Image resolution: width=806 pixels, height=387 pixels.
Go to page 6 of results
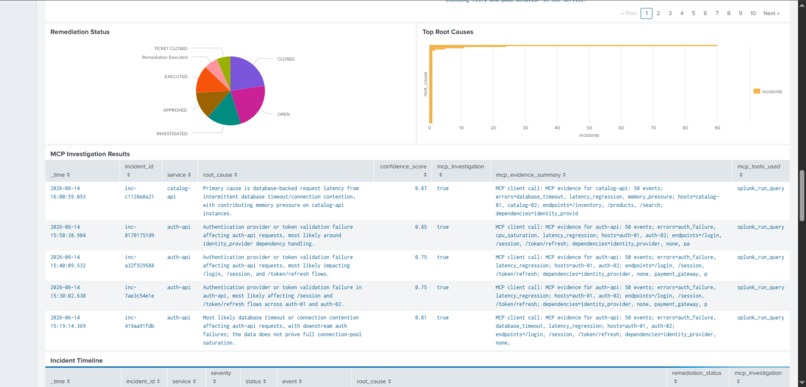(705, 13)
